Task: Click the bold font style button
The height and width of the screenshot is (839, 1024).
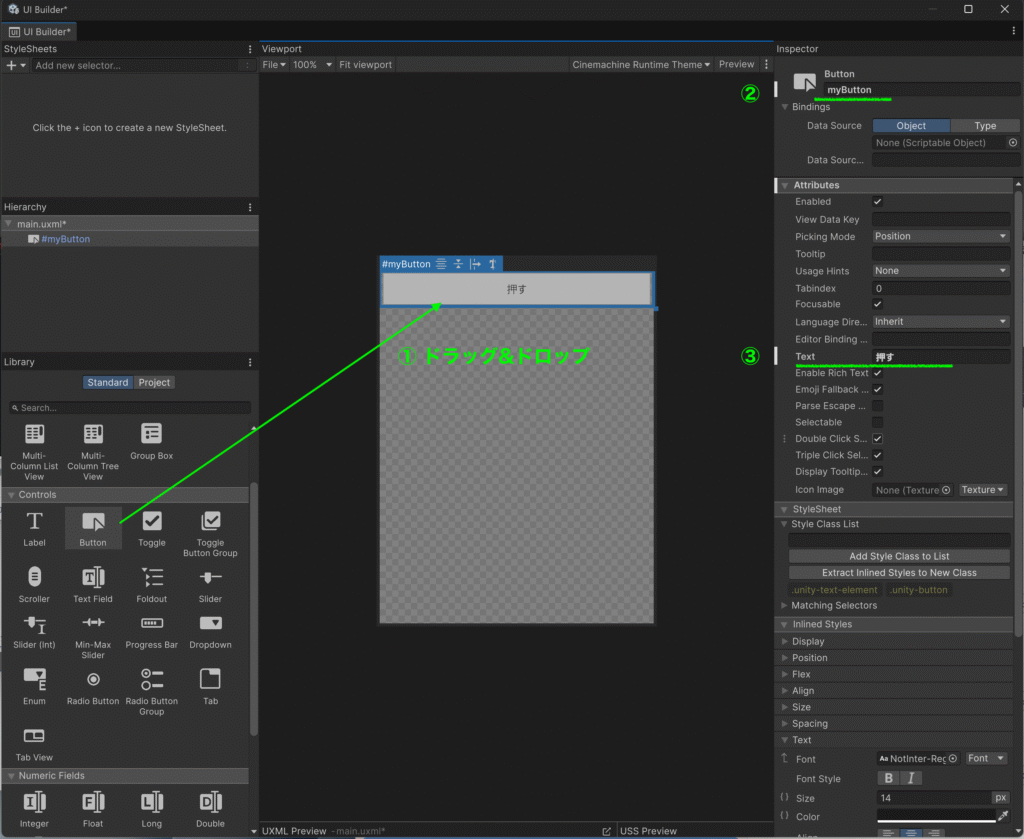Action: coord(888,779)
